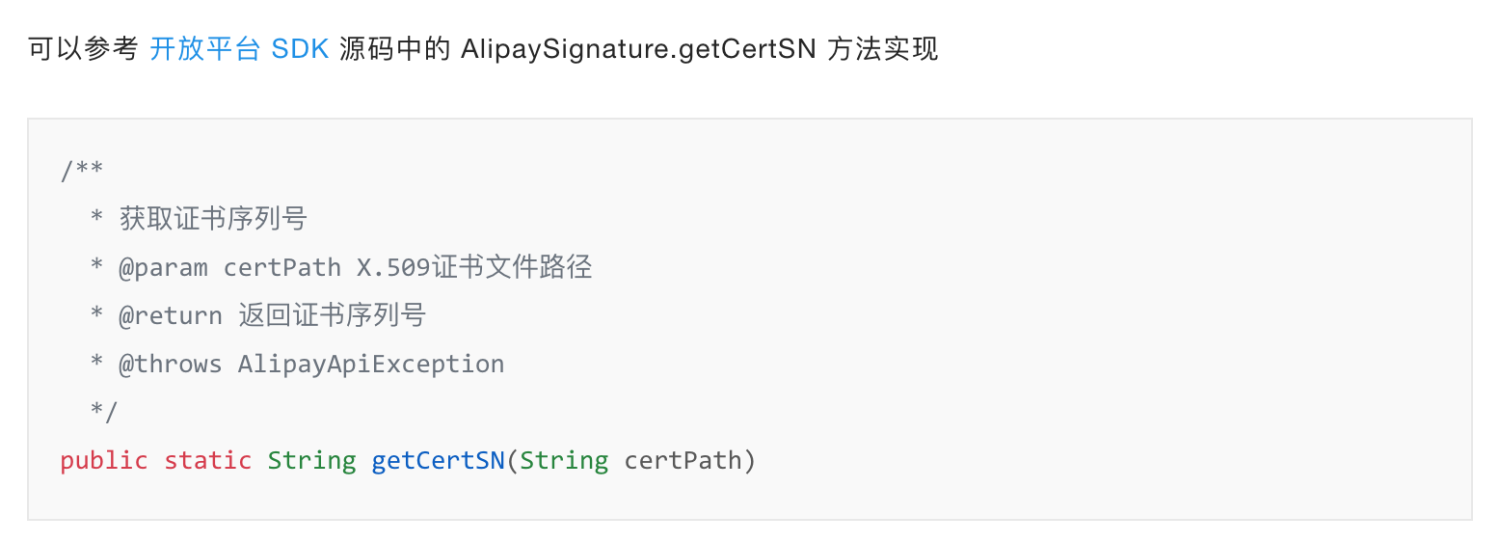Screen dimensions: 1500x542
Task: Click the String parameter type in parentheses
Action: tap(564, 460)
